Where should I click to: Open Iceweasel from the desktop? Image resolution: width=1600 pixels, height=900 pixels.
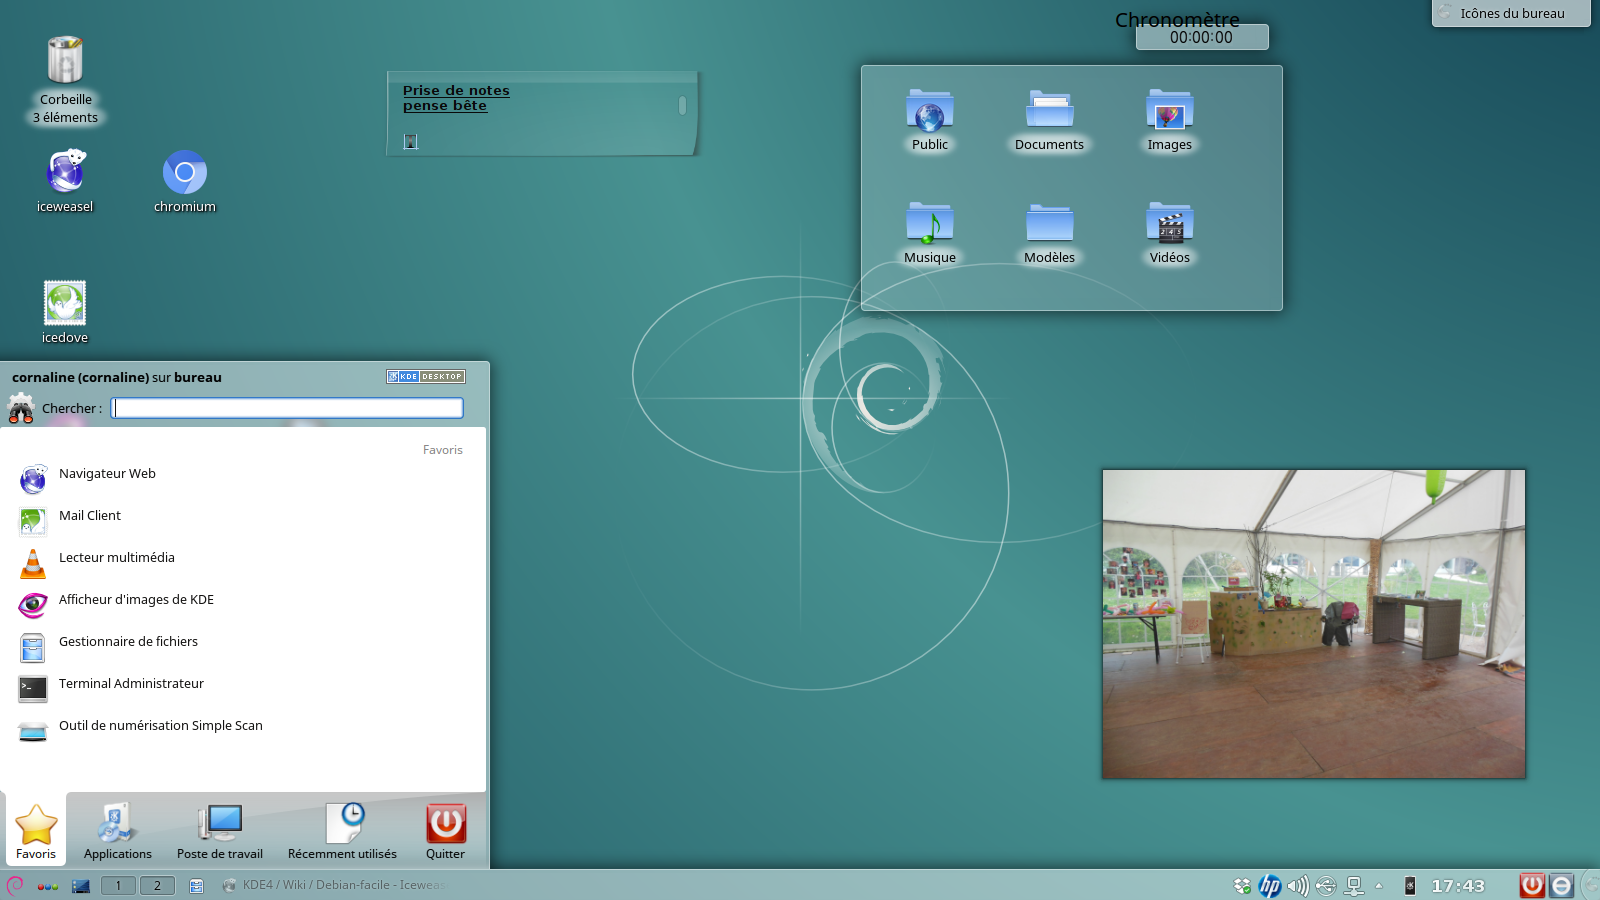[65, 173]
